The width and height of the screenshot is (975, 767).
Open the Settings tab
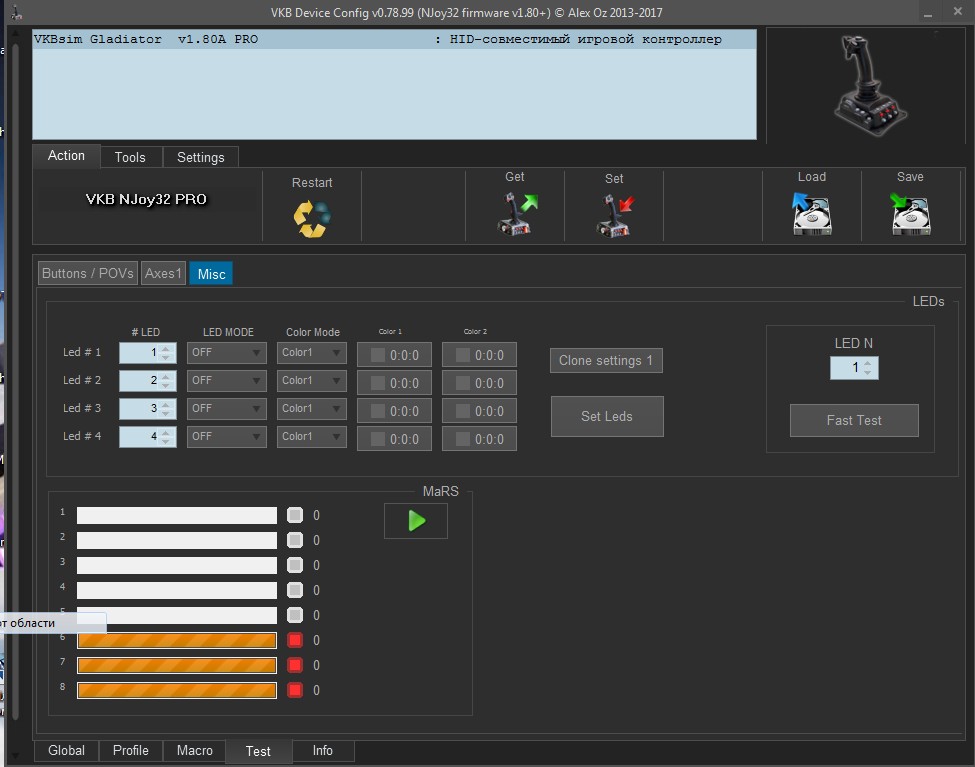pyautogui.click(x=200, y=157)
